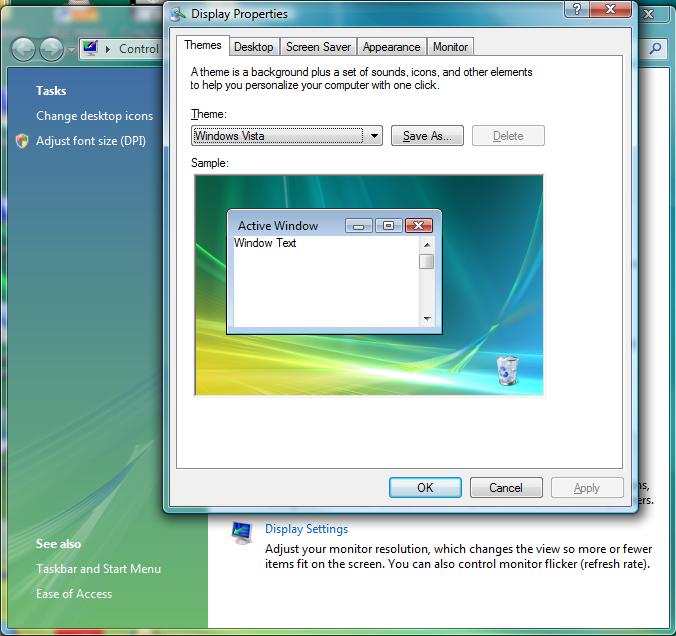Switch to the Themes tab
This screenshot has height=636, width=676.
[203, 45]
